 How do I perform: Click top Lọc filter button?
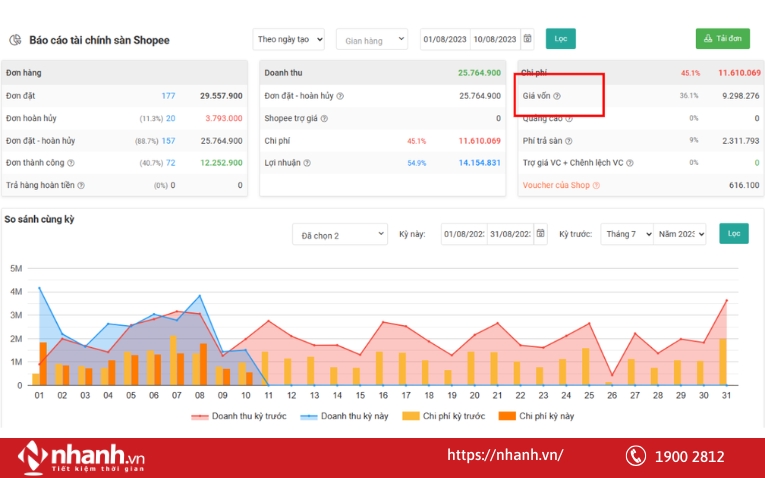tap(561, 39)
